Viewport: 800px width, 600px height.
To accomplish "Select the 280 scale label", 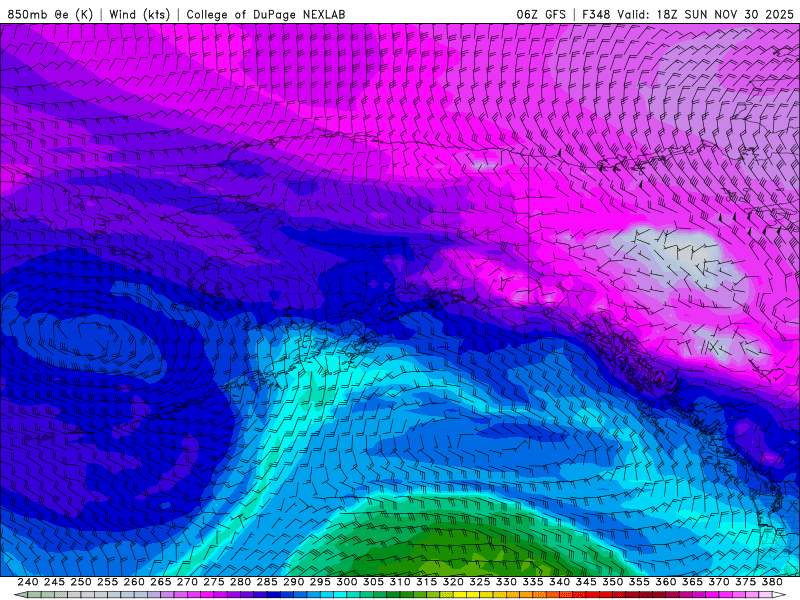I will click(x=240, y=582).
